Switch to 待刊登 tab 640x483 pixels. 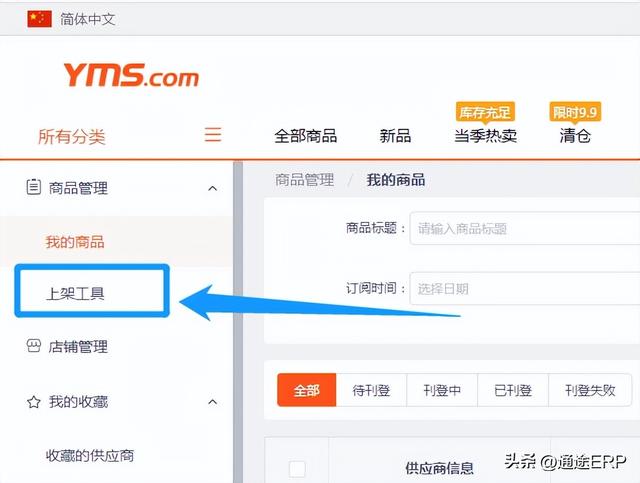pyautogui.click(x=371, y=390)
